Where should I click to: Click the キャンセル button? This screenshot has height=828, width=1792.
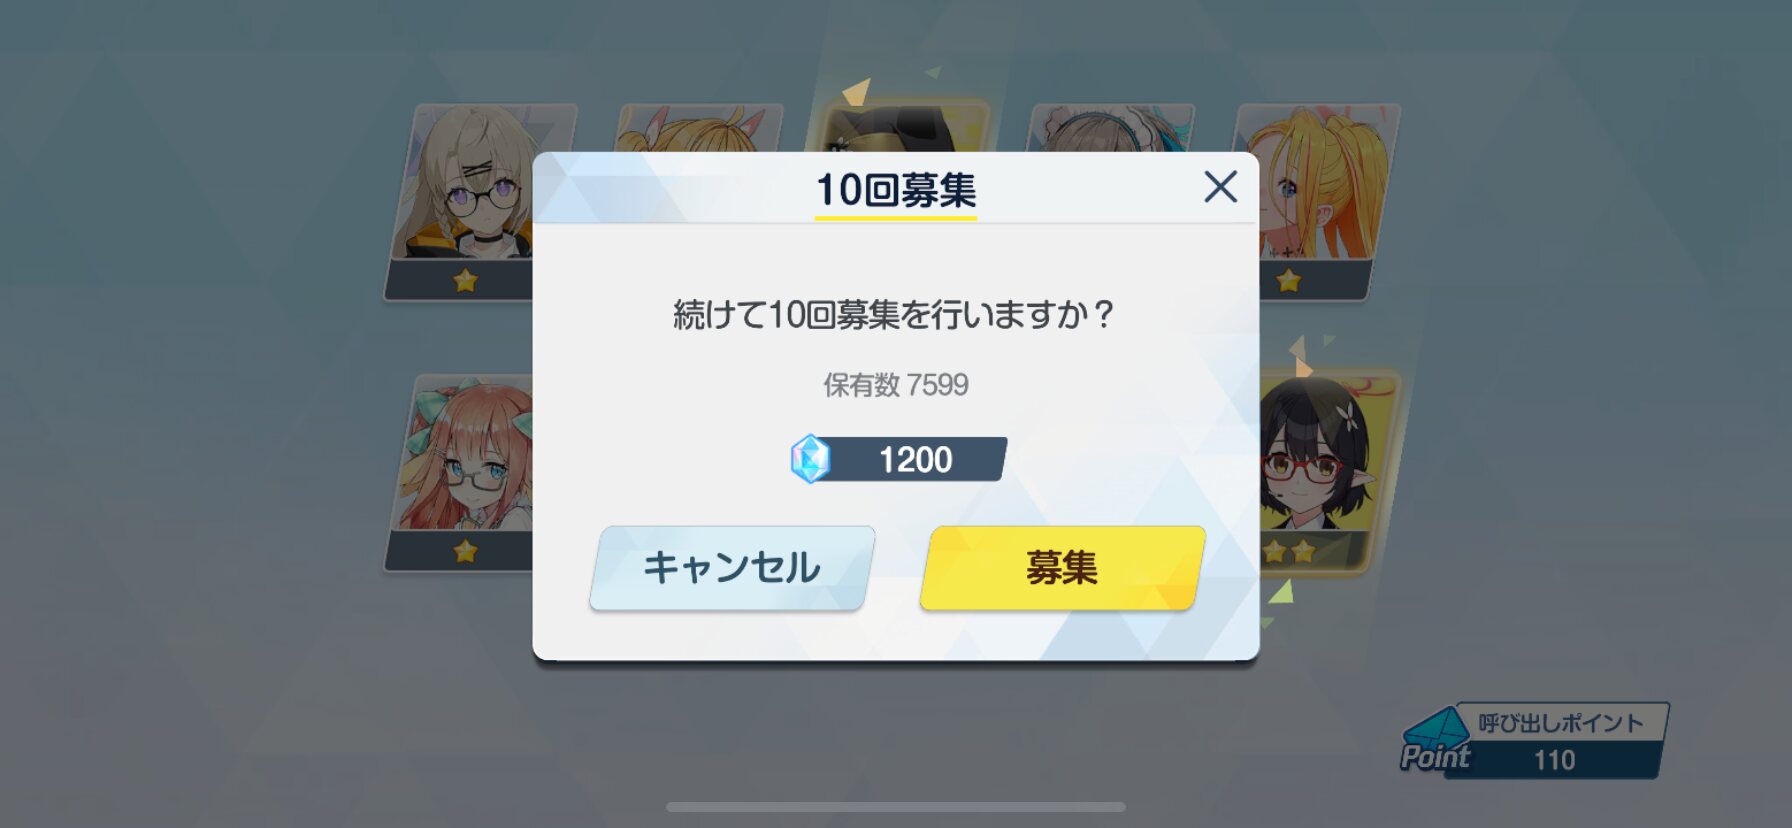click(732, 567)
